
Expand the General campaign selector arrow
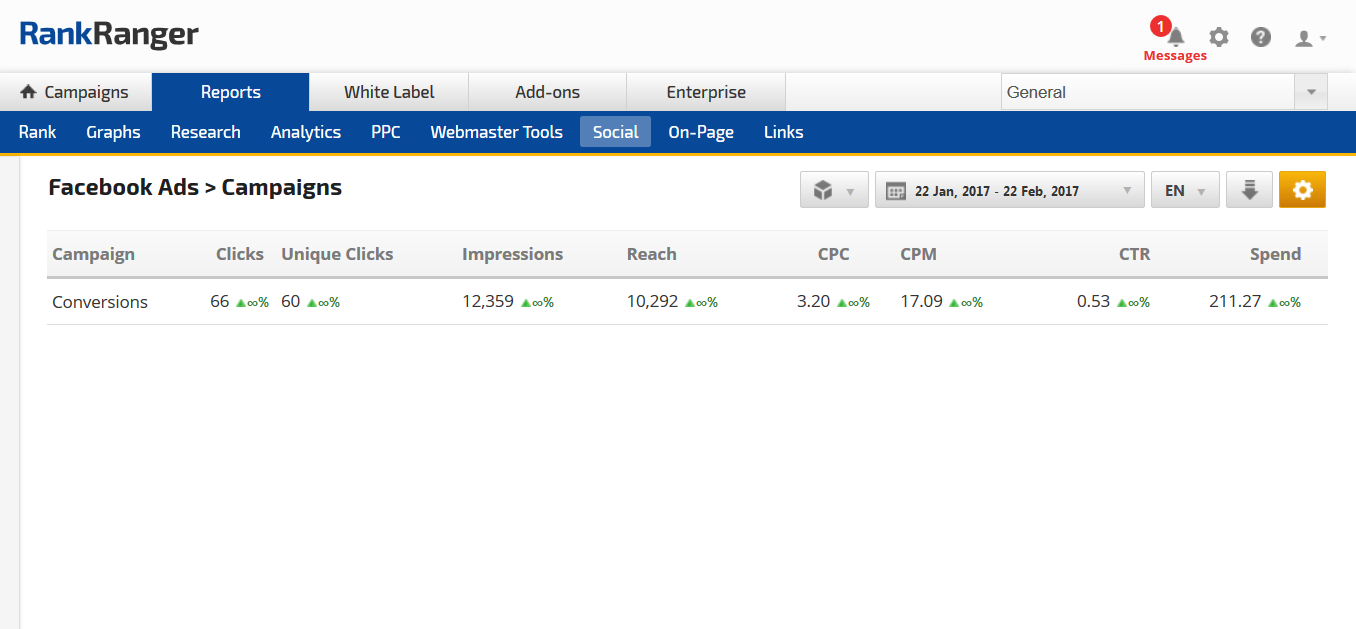(1311, 92)
